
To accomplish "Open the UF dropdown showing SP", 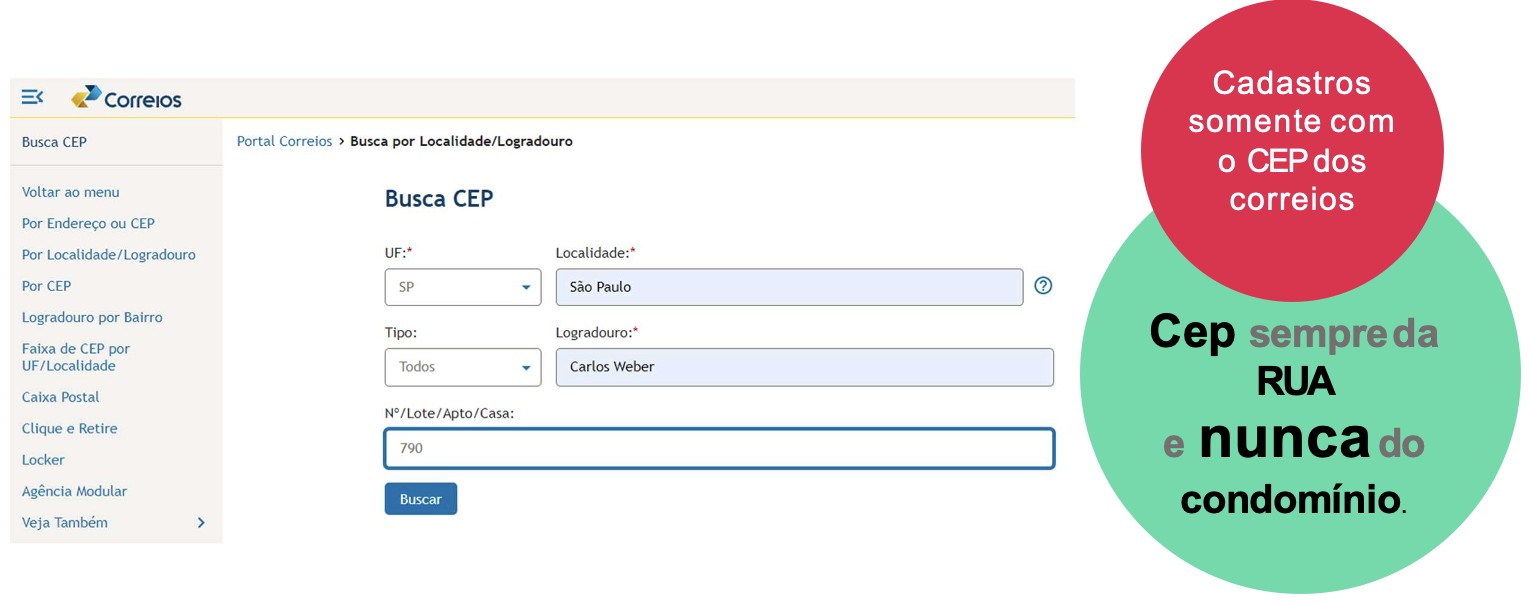I will tap(463, 287).
